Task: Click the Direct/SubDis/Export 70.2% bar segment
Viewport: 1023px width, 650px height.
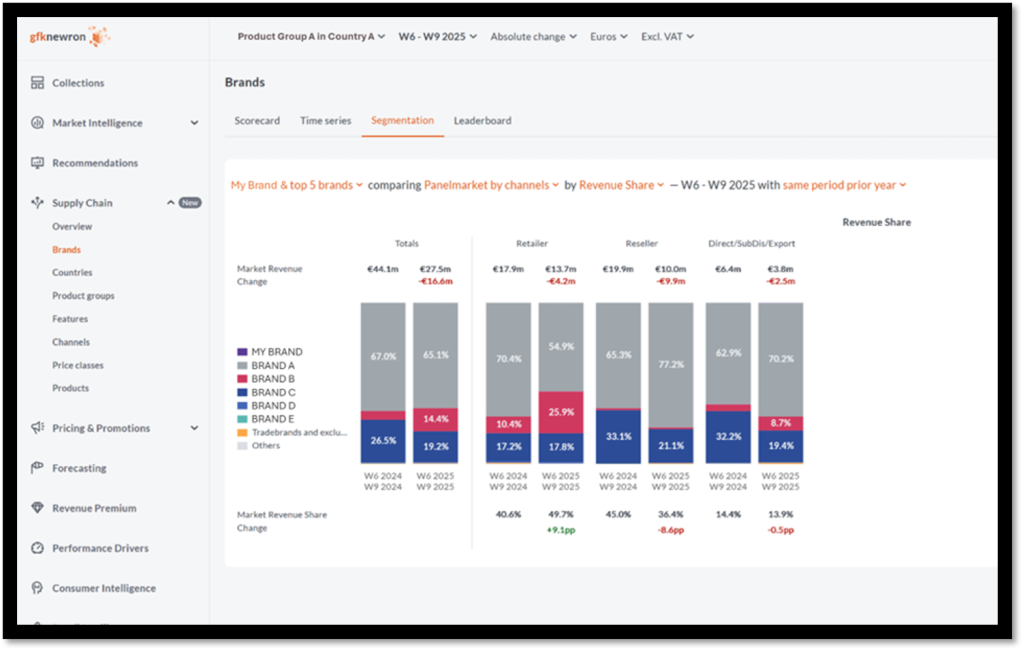Action: [781, 360]
